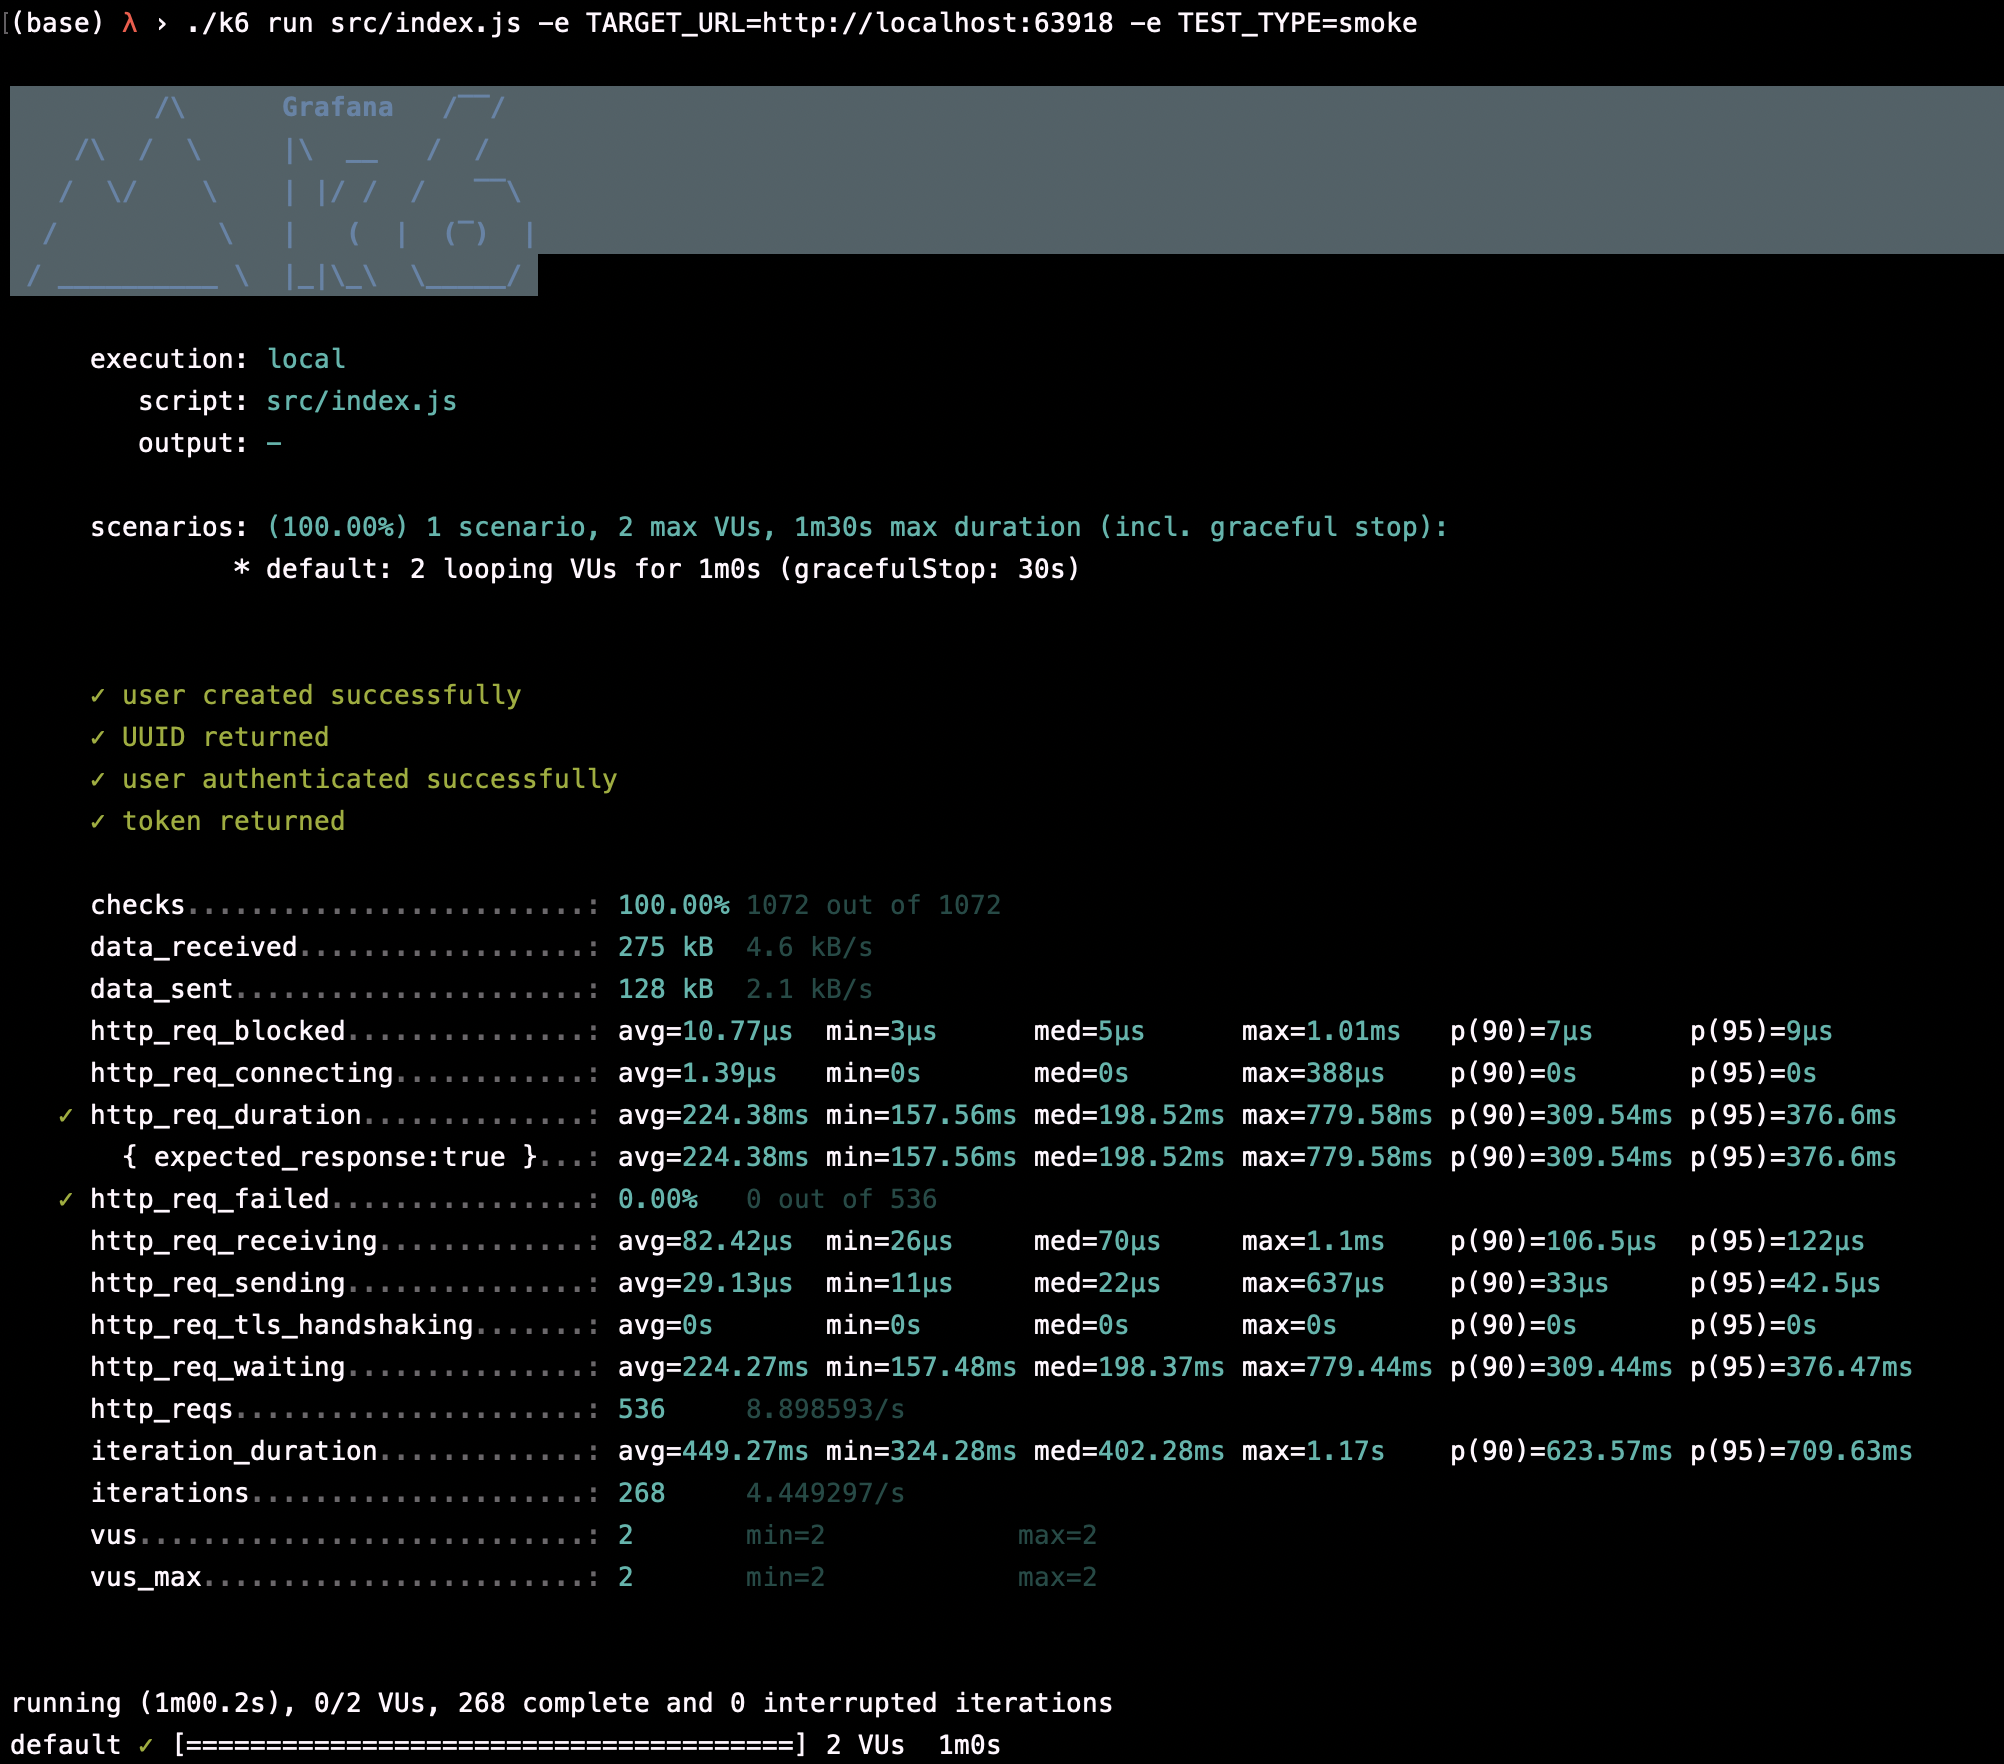The image size is (2004, 1764).
Task: Click data_received '275 kB' value
Action: (x=666, y=947)
